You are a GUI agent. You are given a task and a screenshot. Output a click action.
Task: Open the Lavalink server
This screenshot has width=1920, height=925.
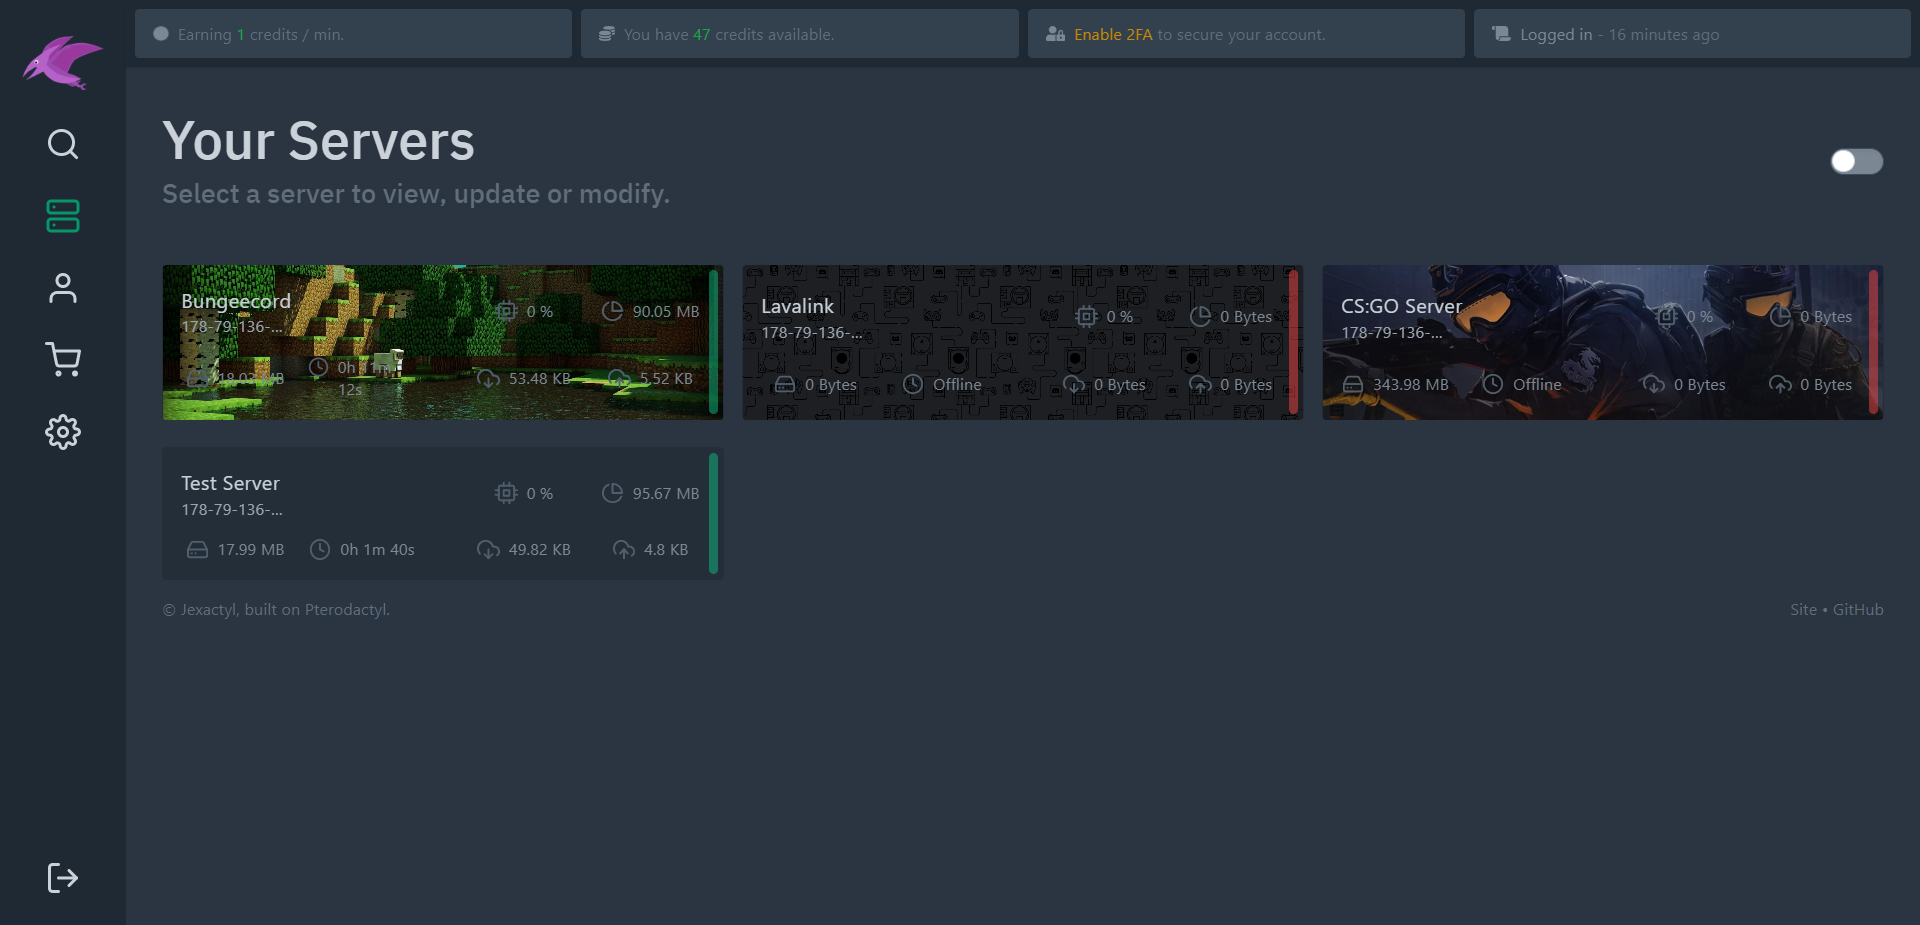[x=1022, y=341]
